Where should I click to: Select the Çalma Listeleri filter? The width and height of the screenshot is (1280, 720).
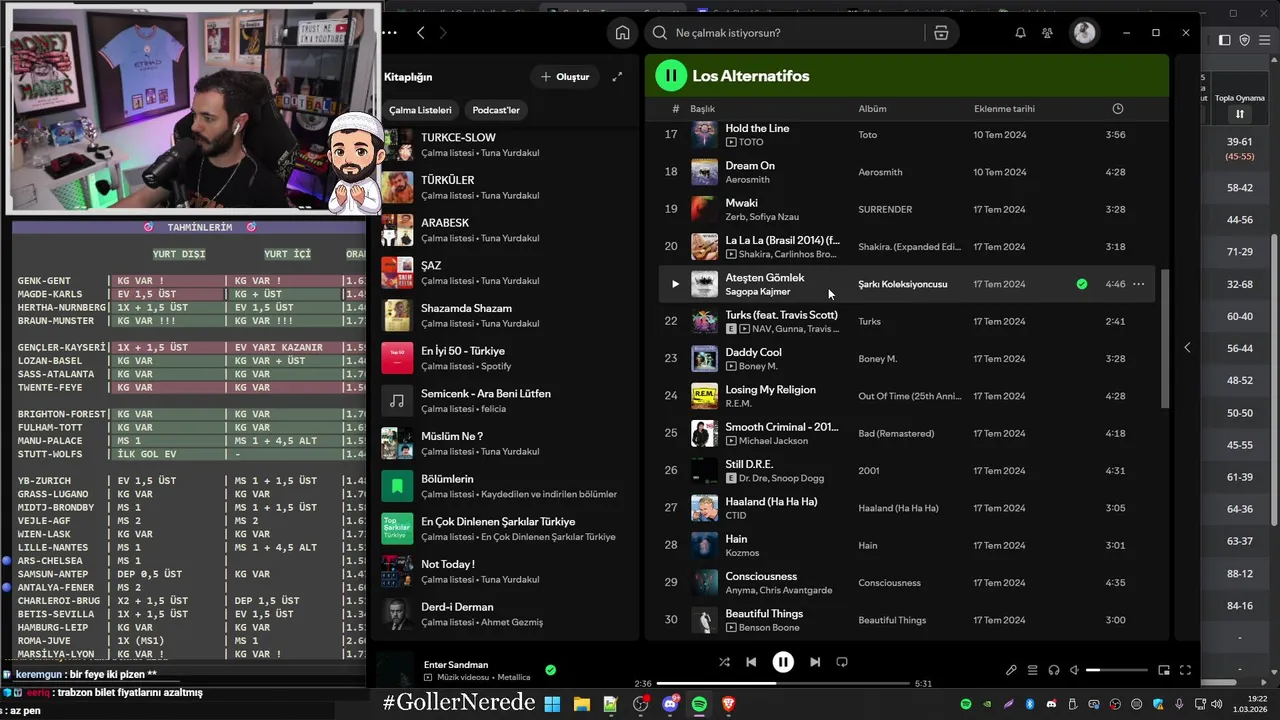[x=420, y=110]
